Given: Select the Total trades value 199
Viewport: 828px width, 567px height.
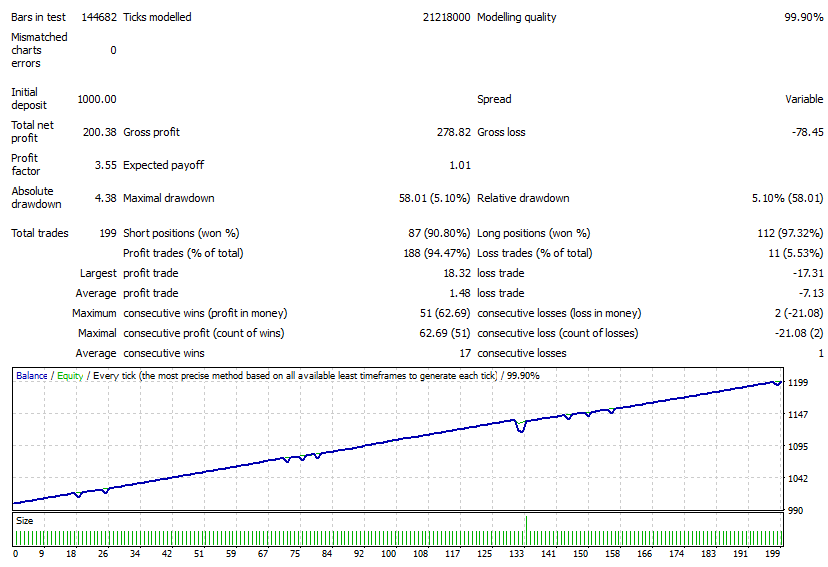Looking at the screenshot, I should pos(108,233).
